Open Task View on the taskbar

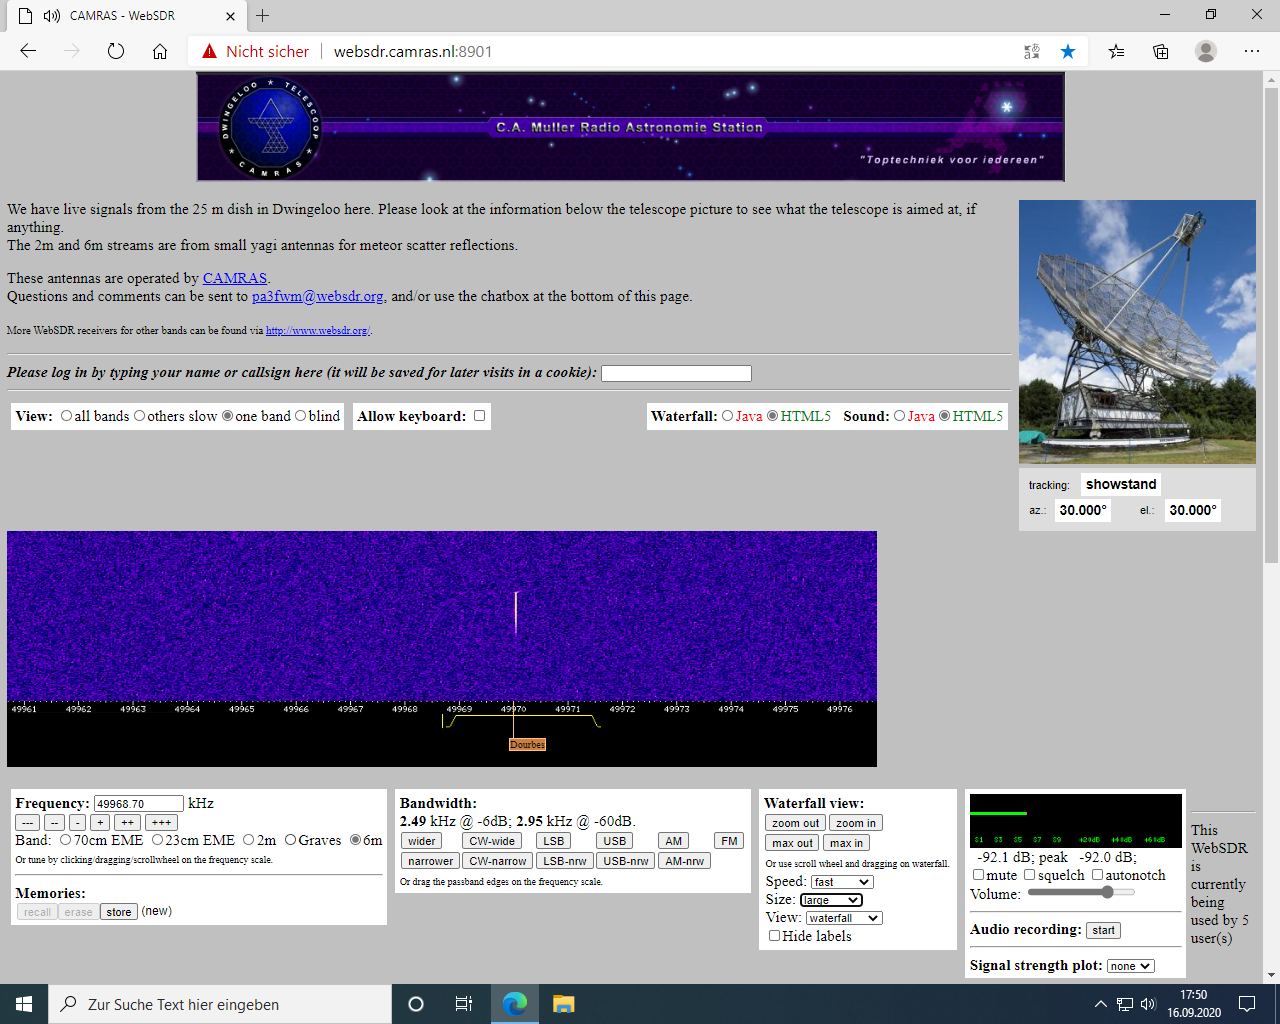pyautogui.click(x=464, y=1004)
